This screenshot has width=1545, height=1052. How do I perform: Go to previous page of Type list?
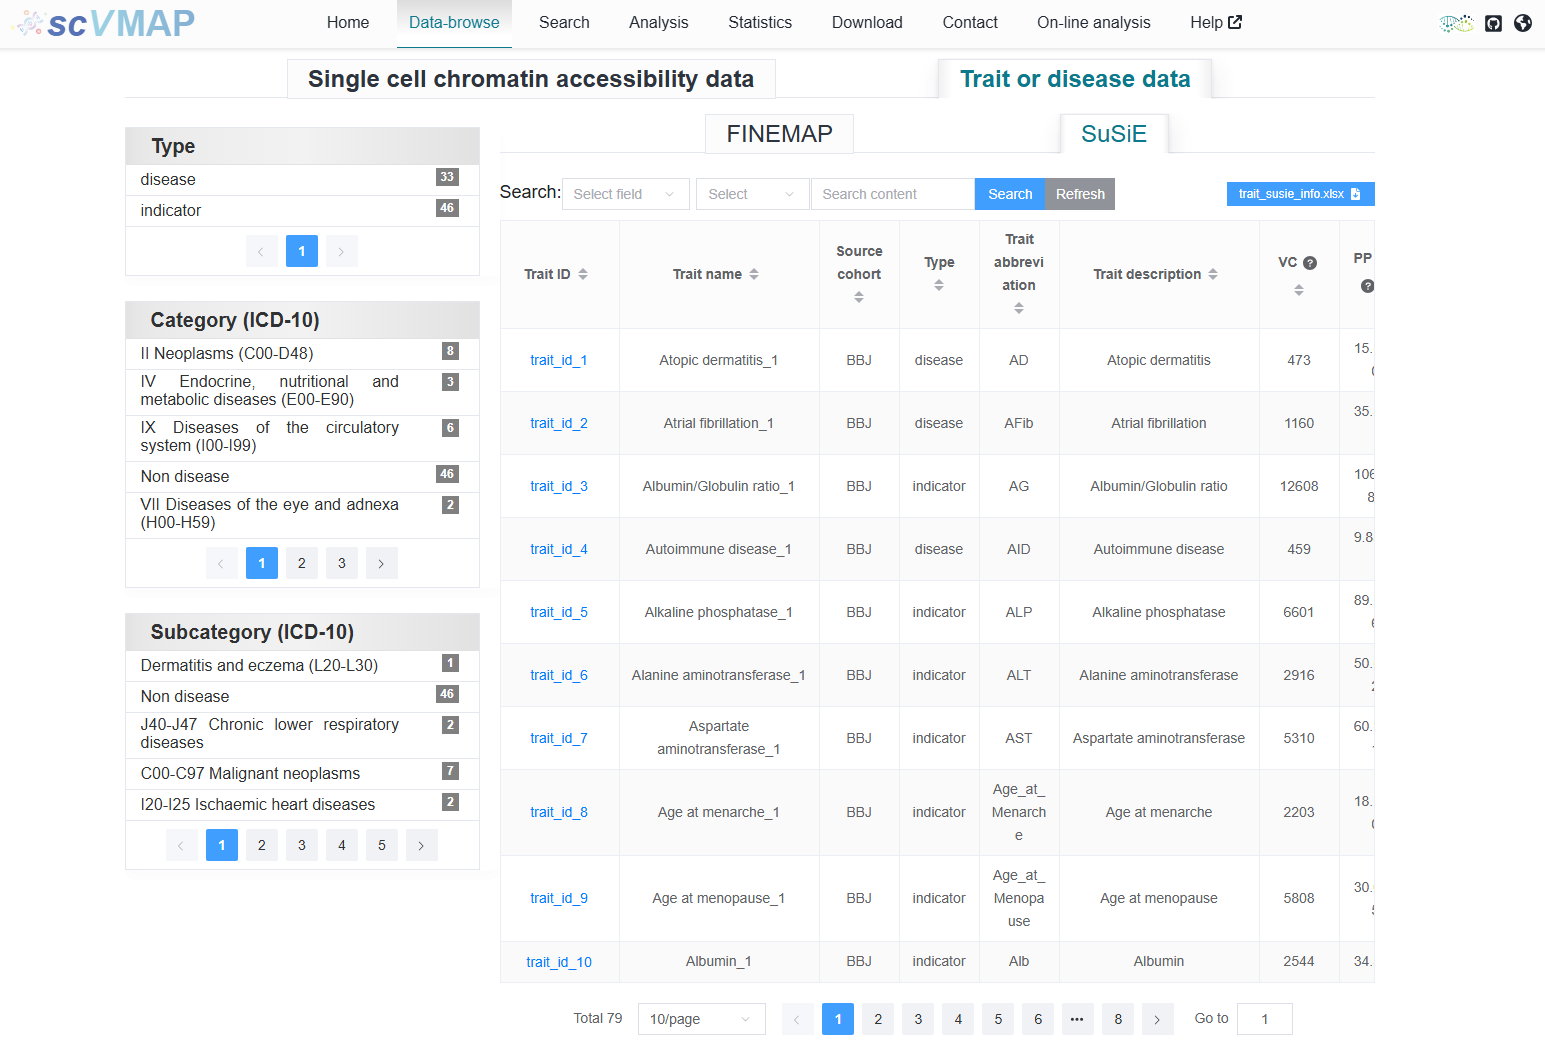[x=262, y=251]
